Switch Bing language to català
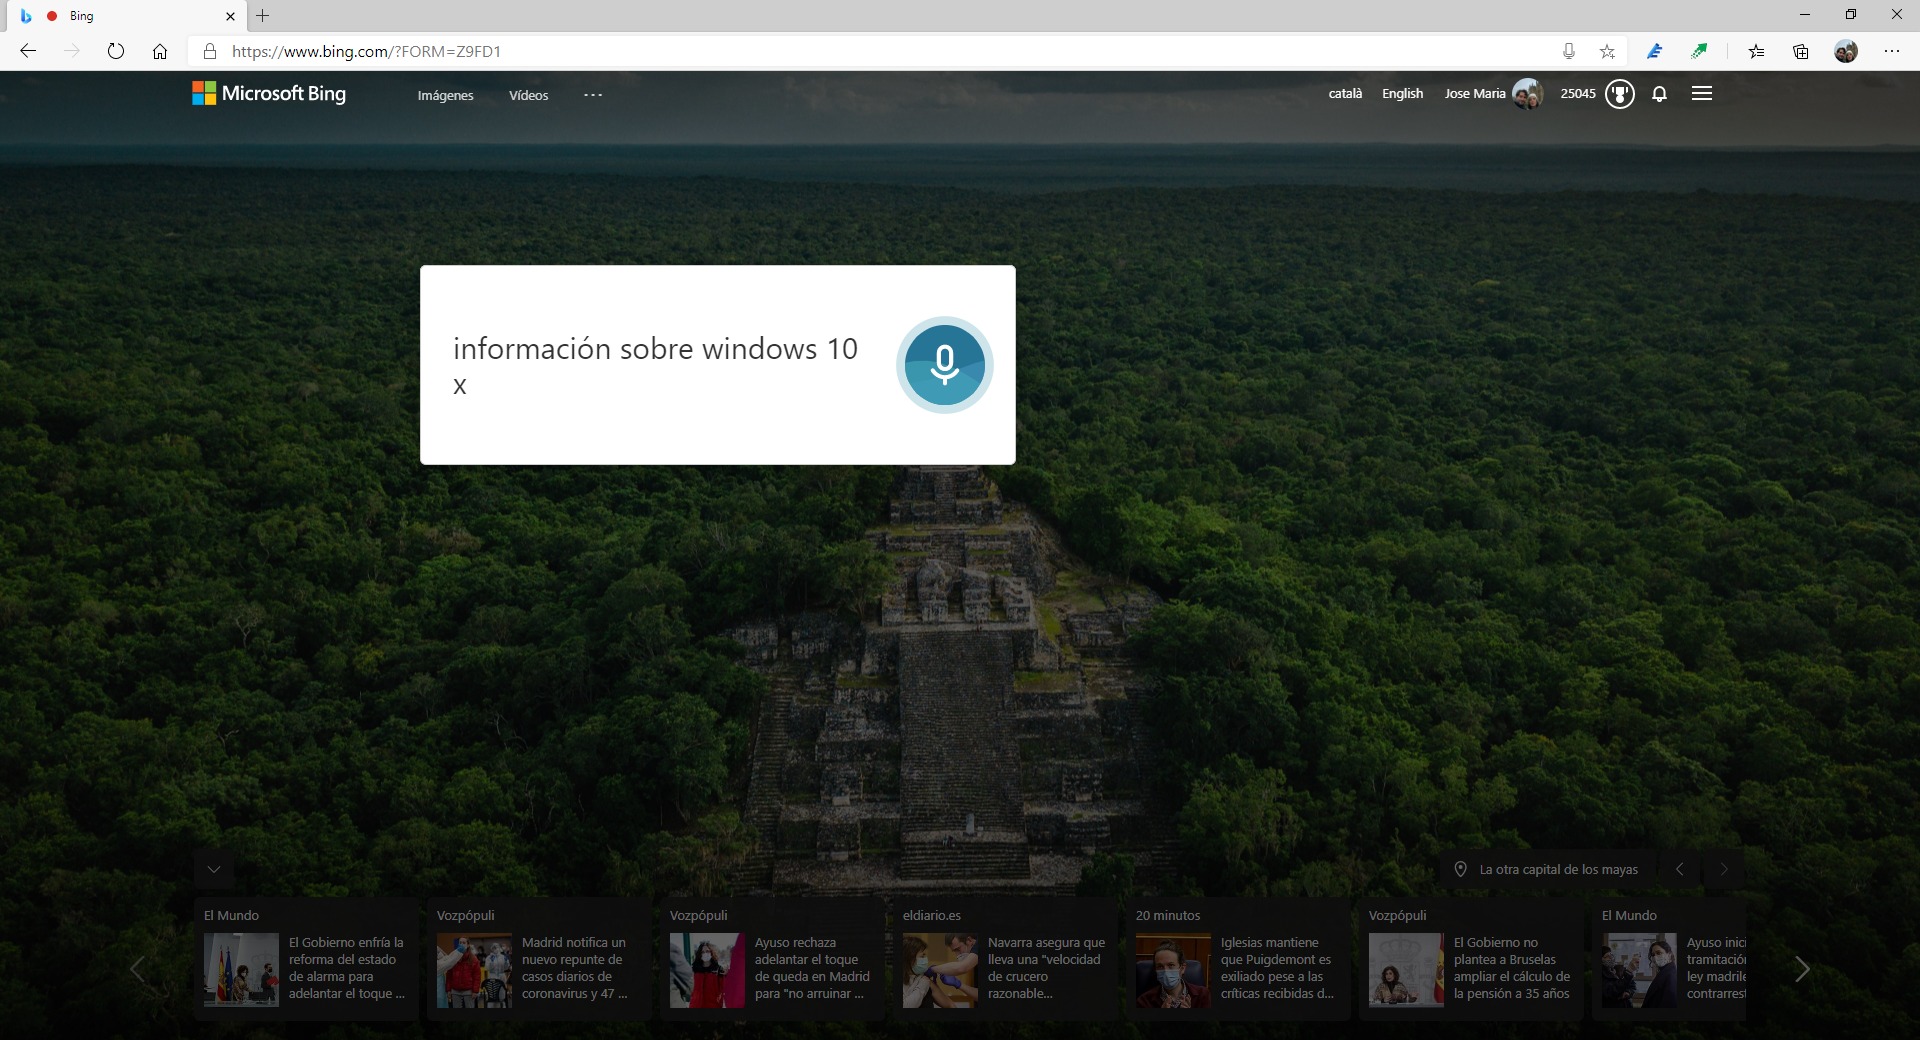 pos(1345,93)
